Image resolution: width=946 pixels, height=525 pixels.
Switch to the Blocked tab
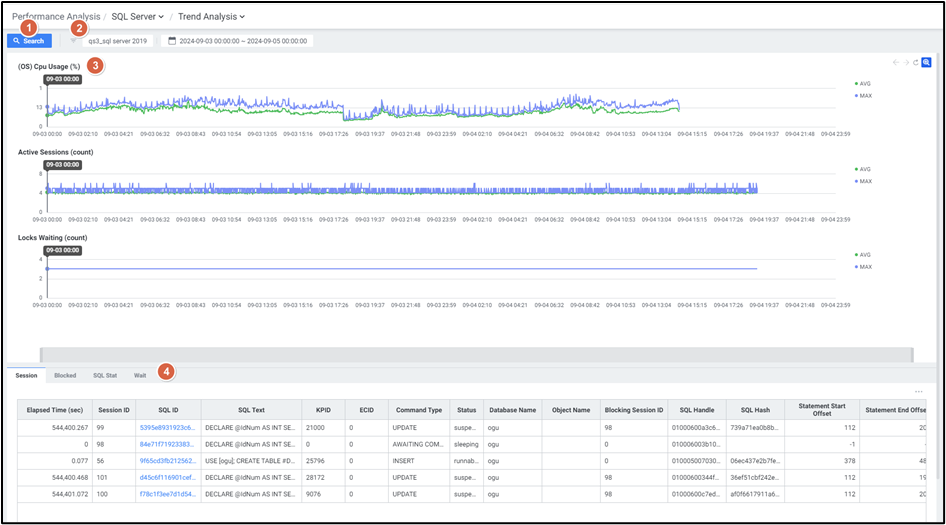(x=65, y=375)
